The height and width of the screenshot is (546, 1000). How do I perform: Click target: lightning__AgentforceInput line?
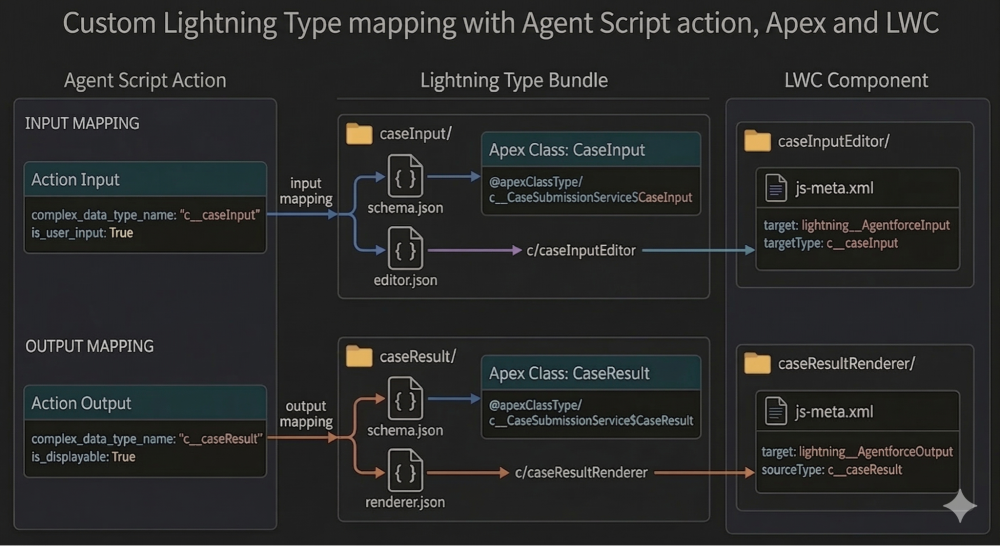tap(857, 225)
